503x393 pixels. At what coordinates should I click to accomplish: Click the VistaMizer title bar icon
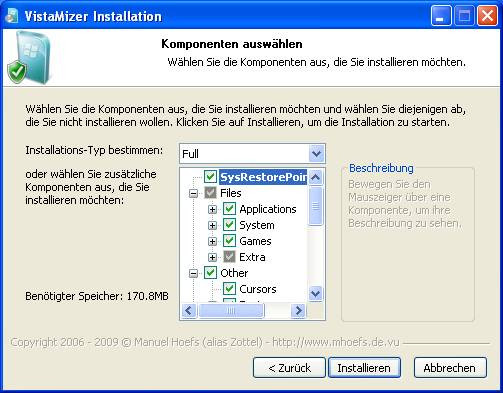(x=12, y=16)
